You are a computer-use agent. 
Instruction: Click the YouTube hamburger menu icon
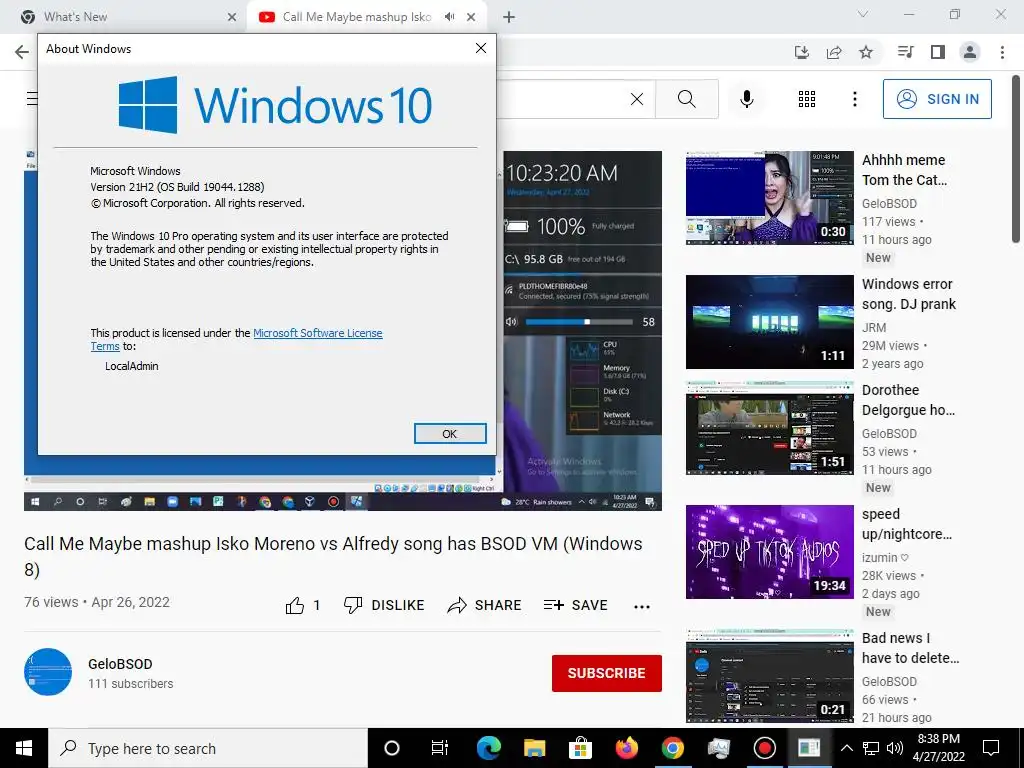(31, 99)
